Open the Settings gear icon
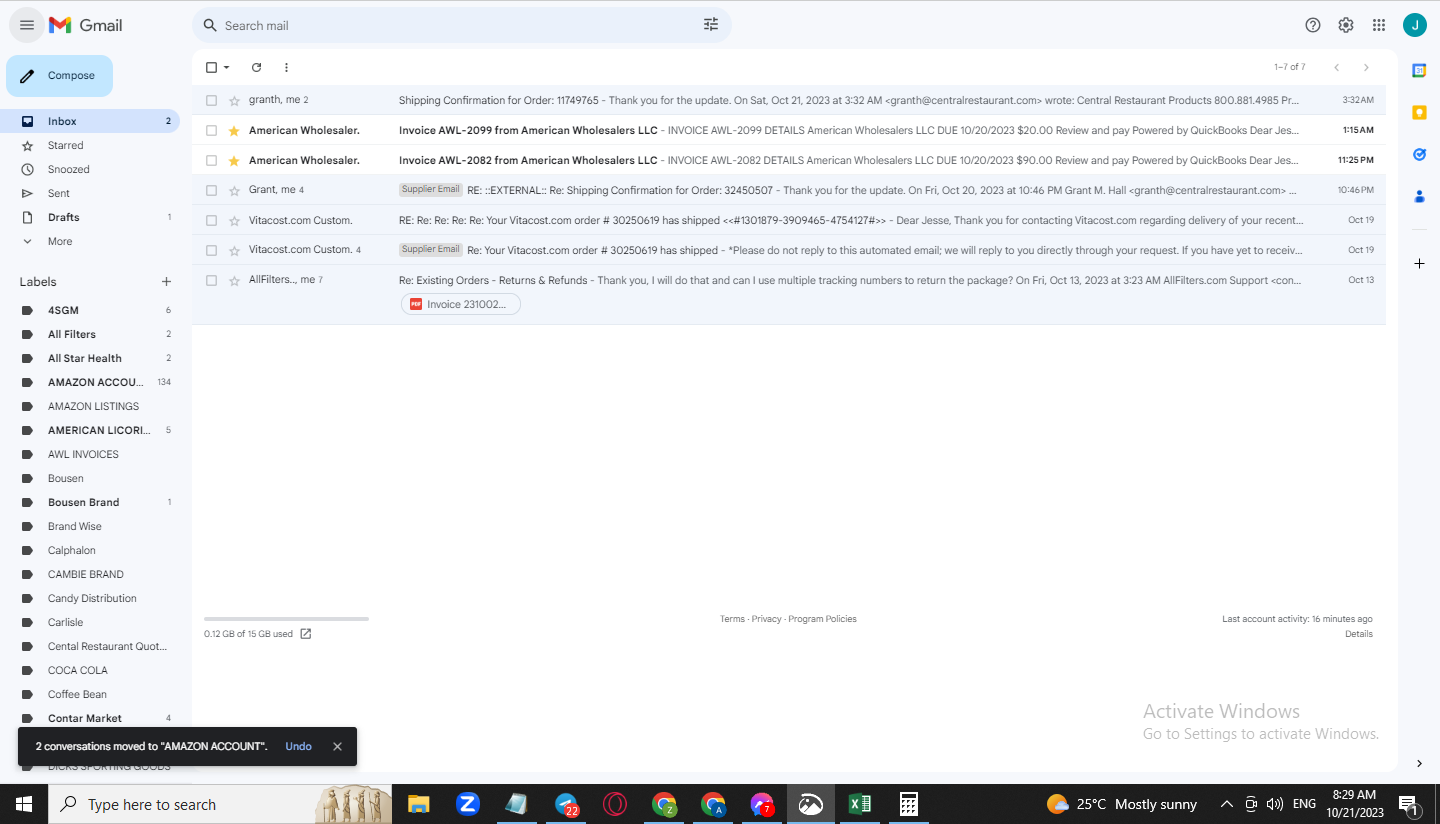 1346,25
